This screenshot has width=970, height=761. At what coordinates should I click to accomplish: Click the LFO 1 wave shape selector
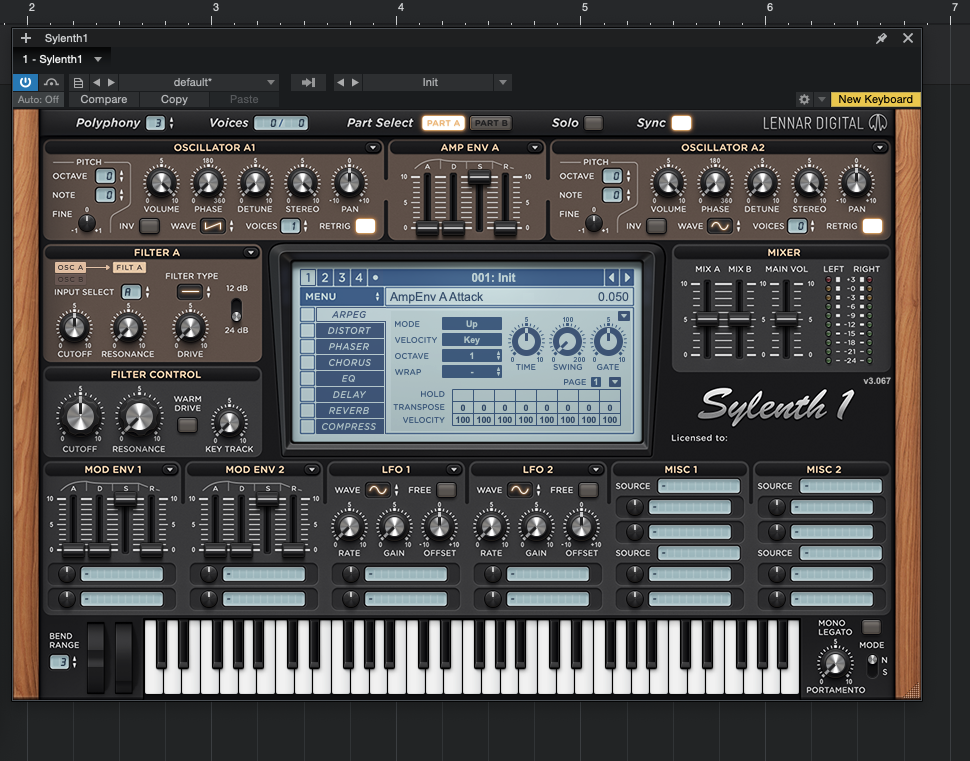click(x=377, y=490)
